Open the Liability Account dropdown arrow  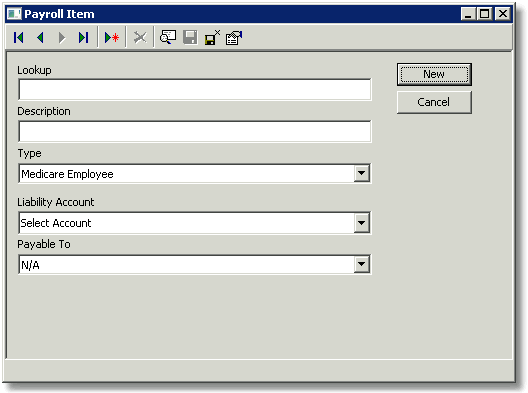(x=361, y=223)
